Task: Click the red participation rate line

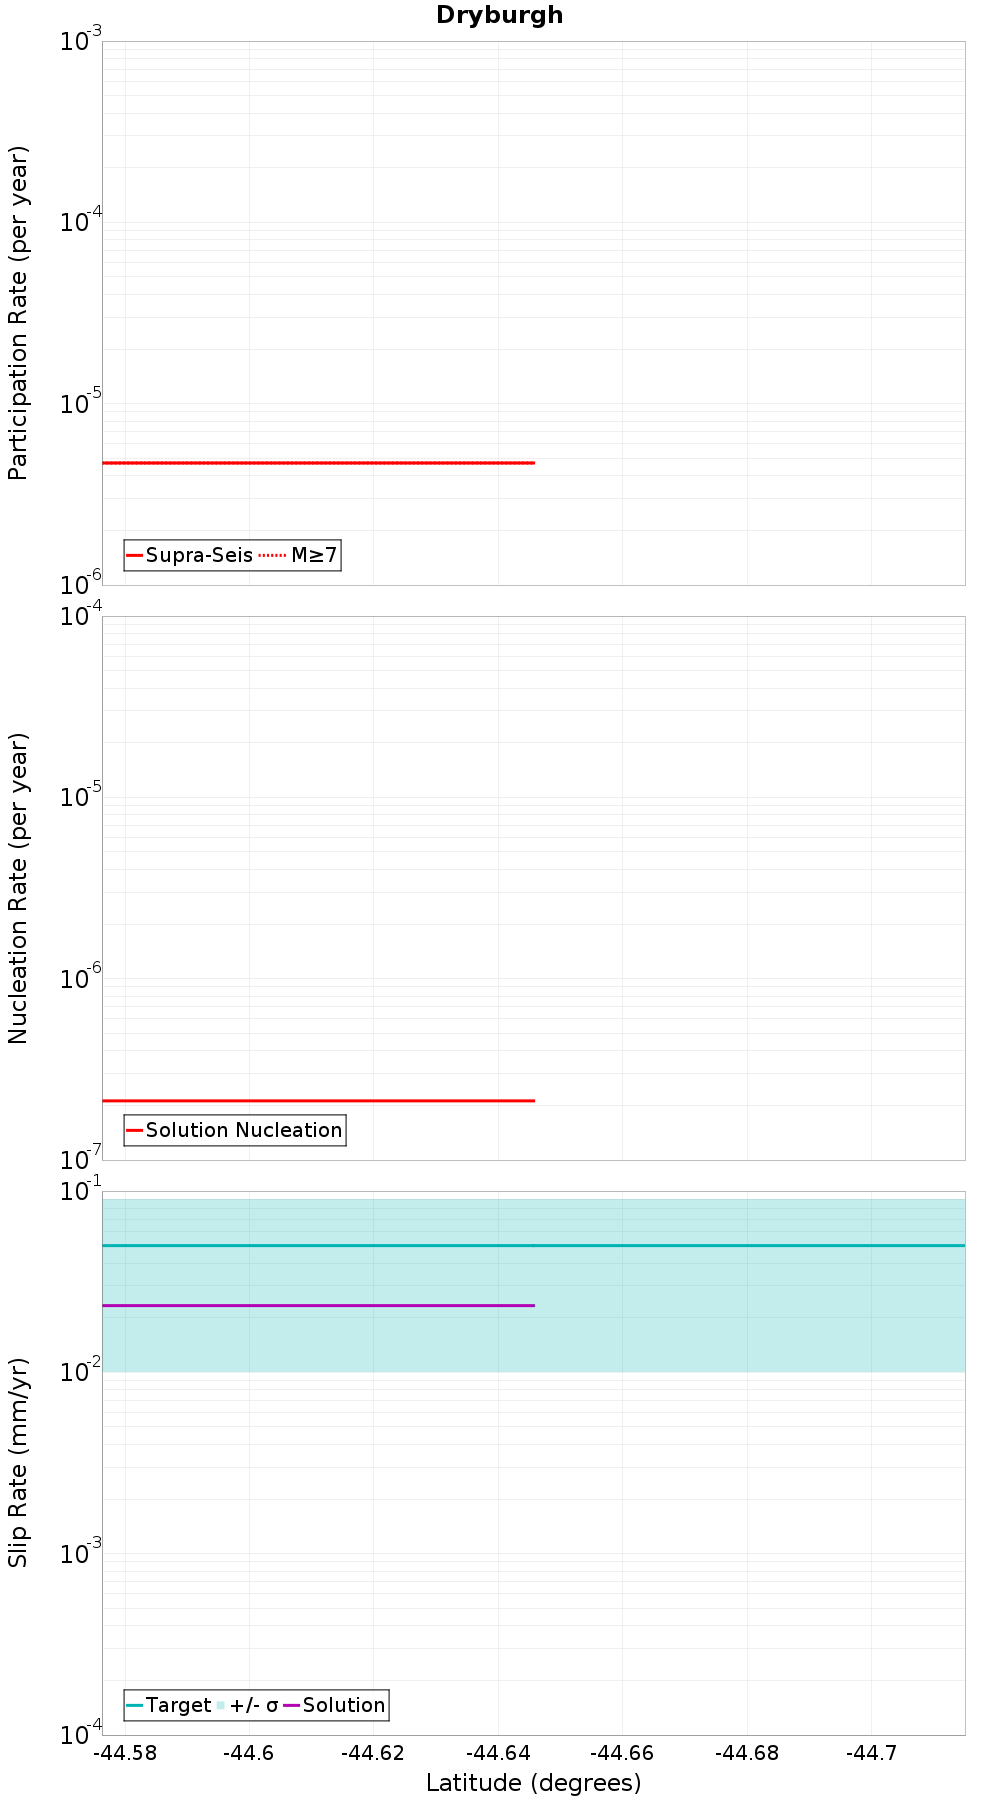Action: (x=318, y=463)
